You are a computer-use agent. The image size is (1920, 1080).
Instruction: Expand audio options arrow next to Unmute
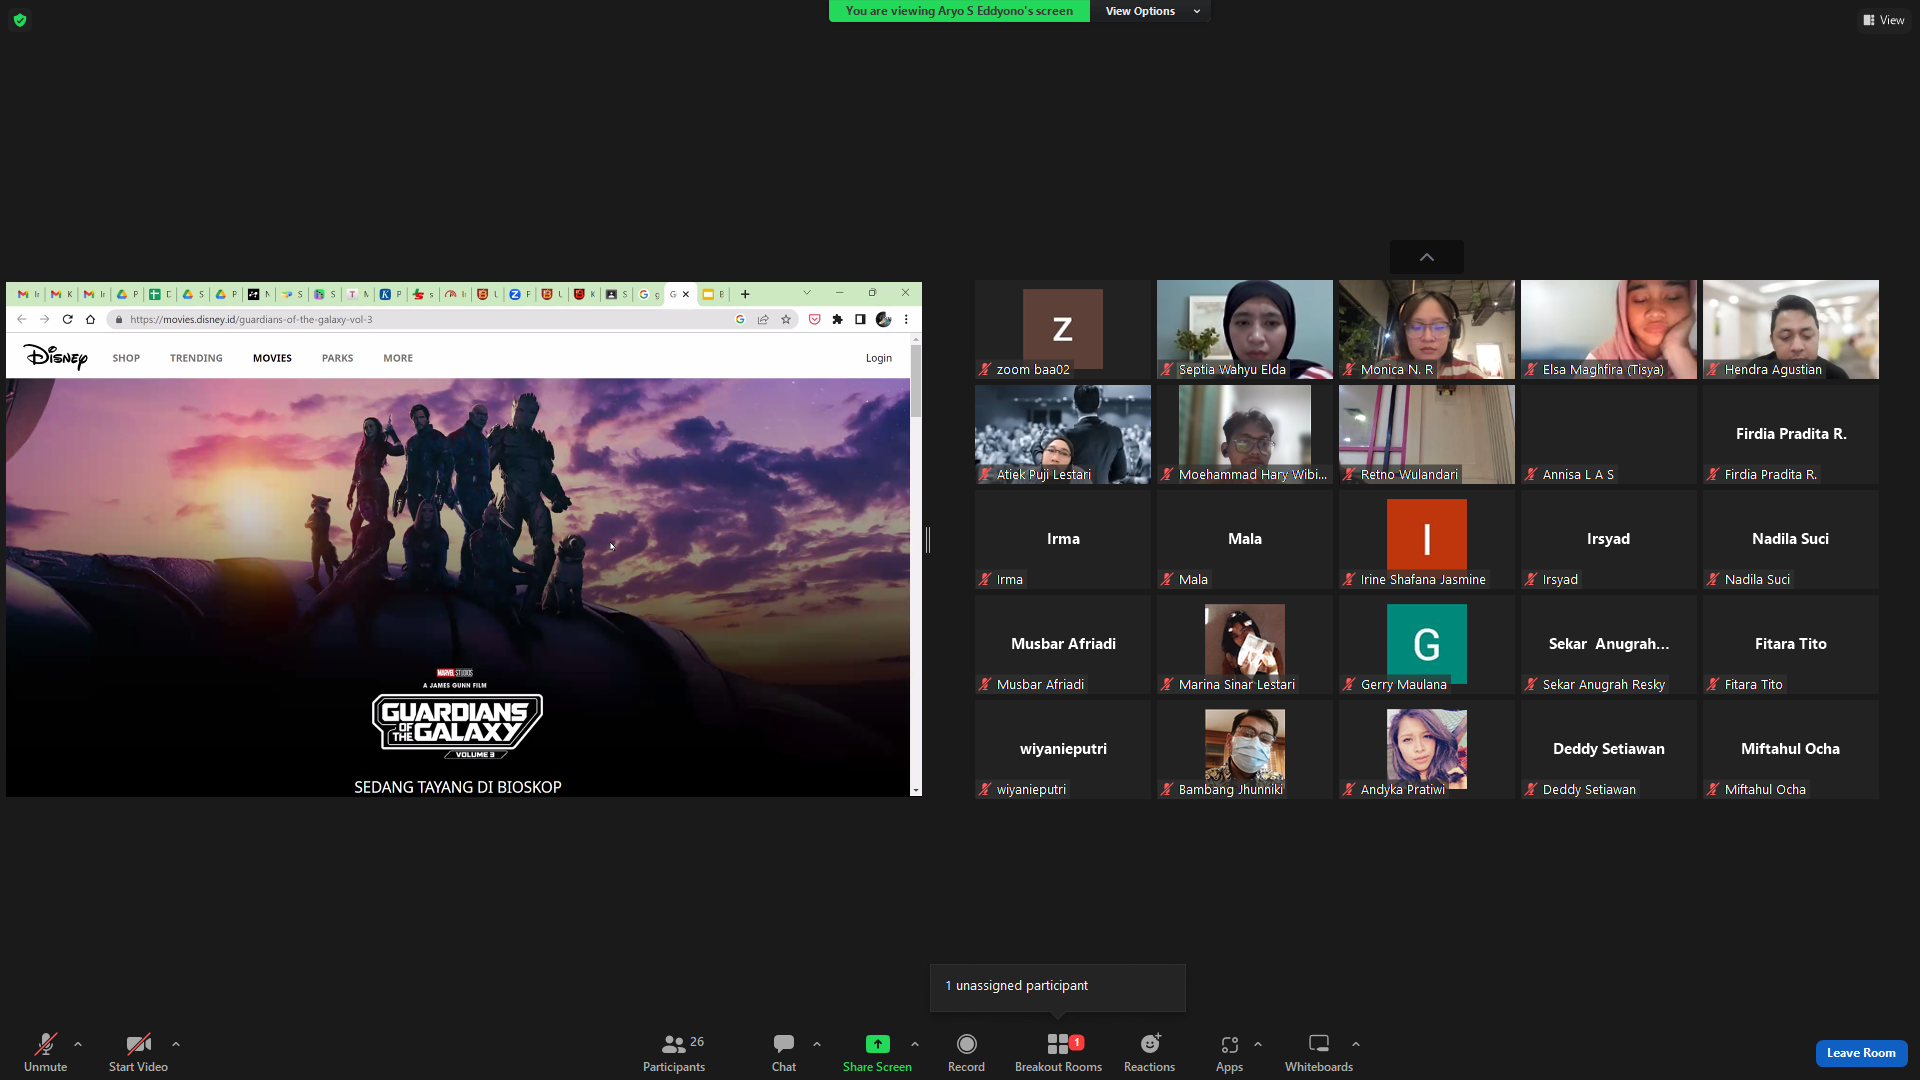pos(78,1044)
